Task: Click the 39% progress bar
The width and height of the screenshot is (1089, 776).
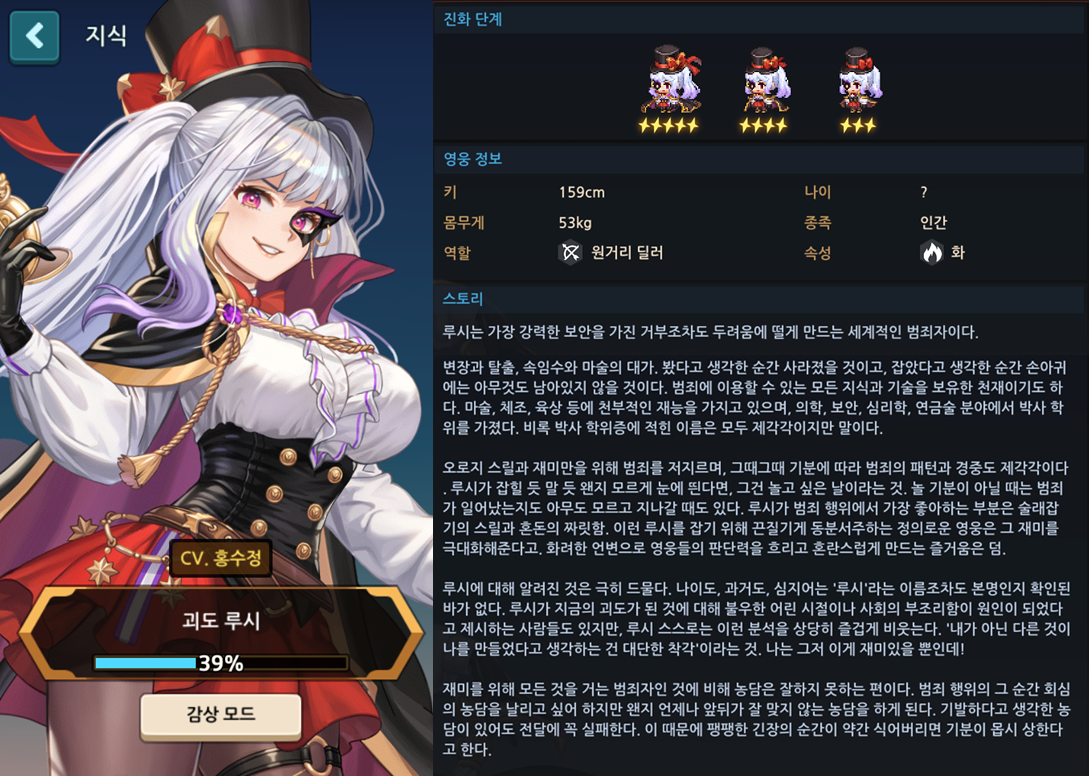Action: tap(221, 663)
